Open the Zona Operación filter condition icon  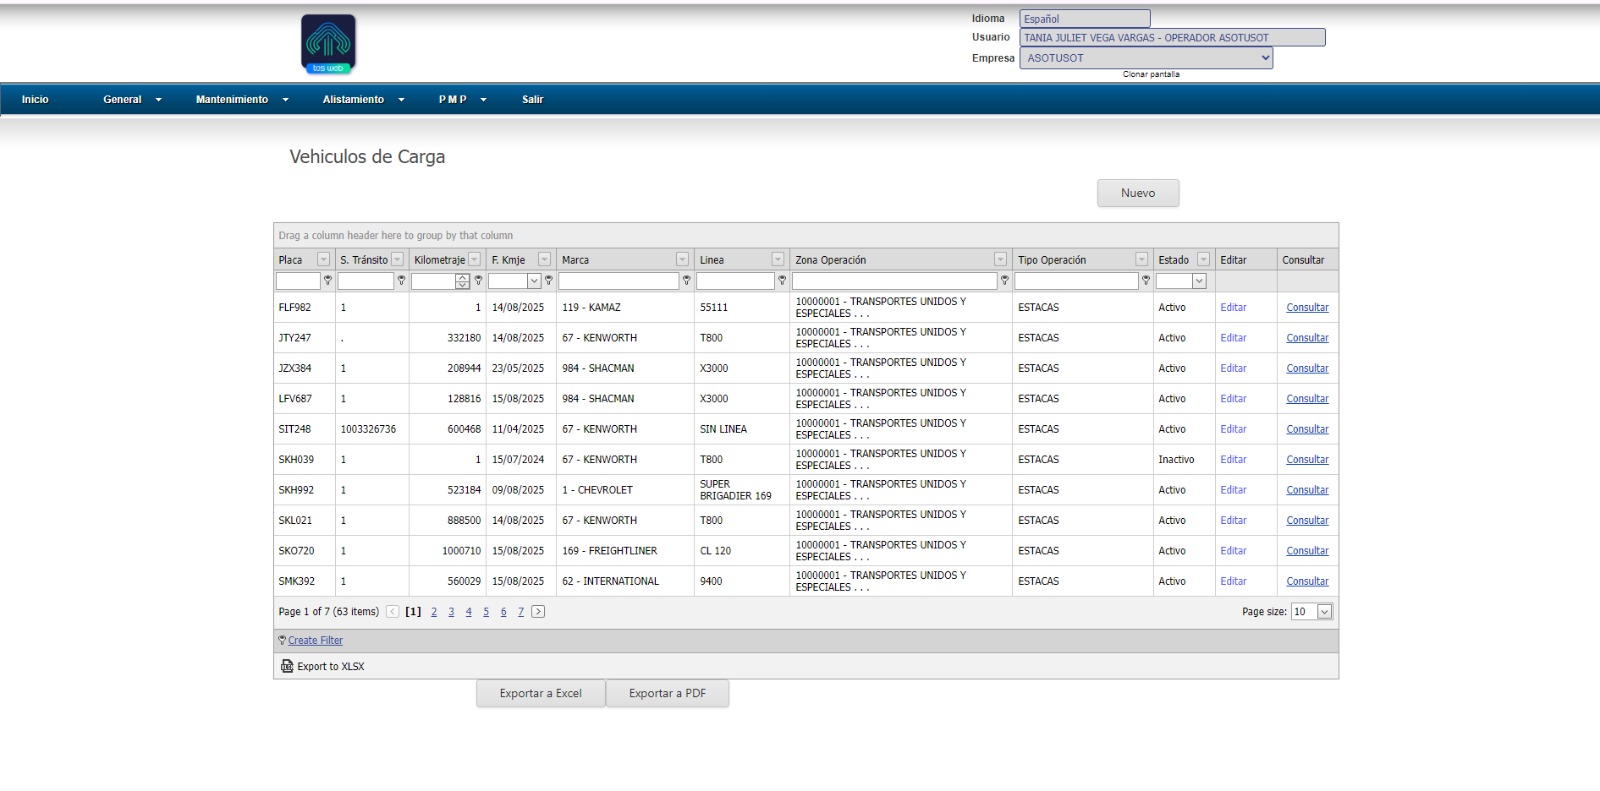[1004, 281]
